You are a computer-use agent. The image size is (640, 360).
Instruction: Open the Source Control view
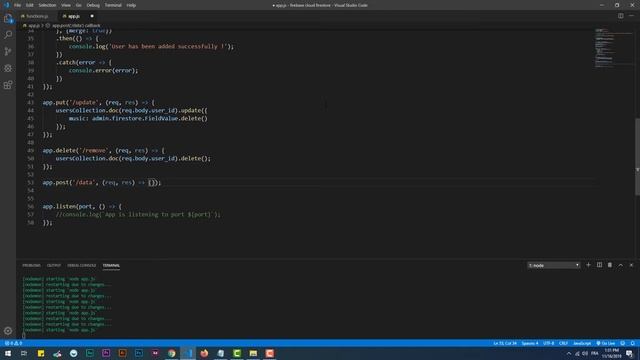pos(8,51)
